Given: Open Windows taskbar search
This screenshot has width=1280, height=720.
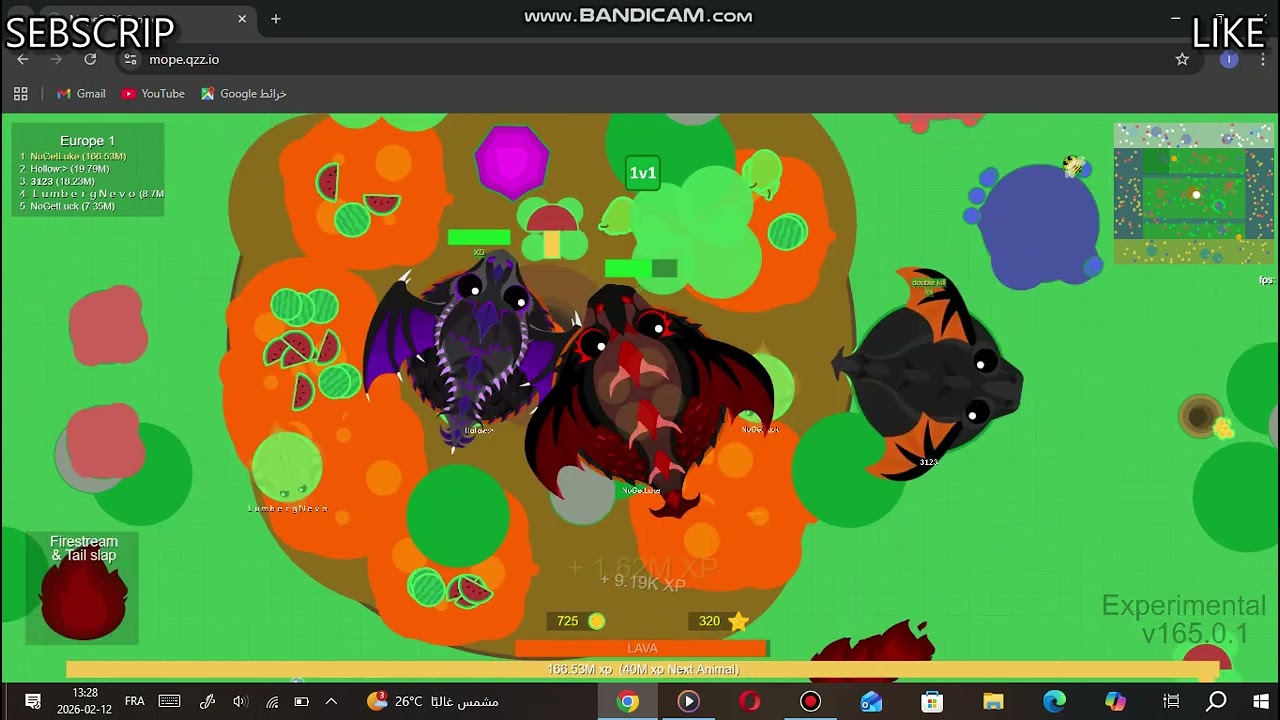Looking at the screenshot, I should click(1216, 702).
